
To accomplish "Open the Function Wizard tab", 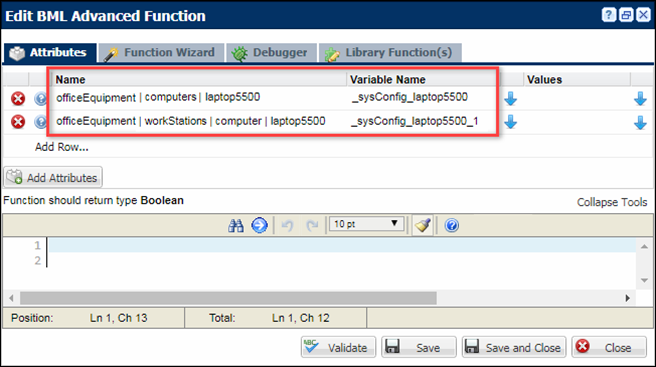I will pos(161,53).
